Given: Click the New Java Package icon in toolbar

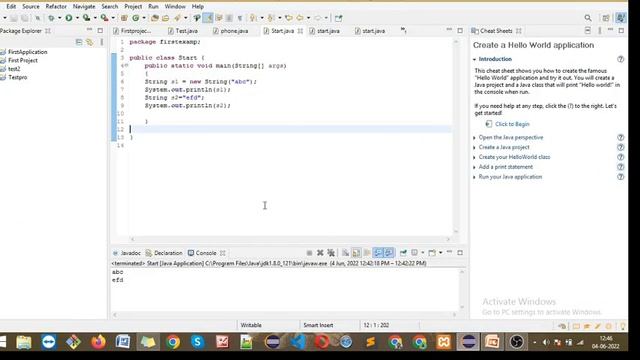Looking at the screenshot, I should (124, 18).
